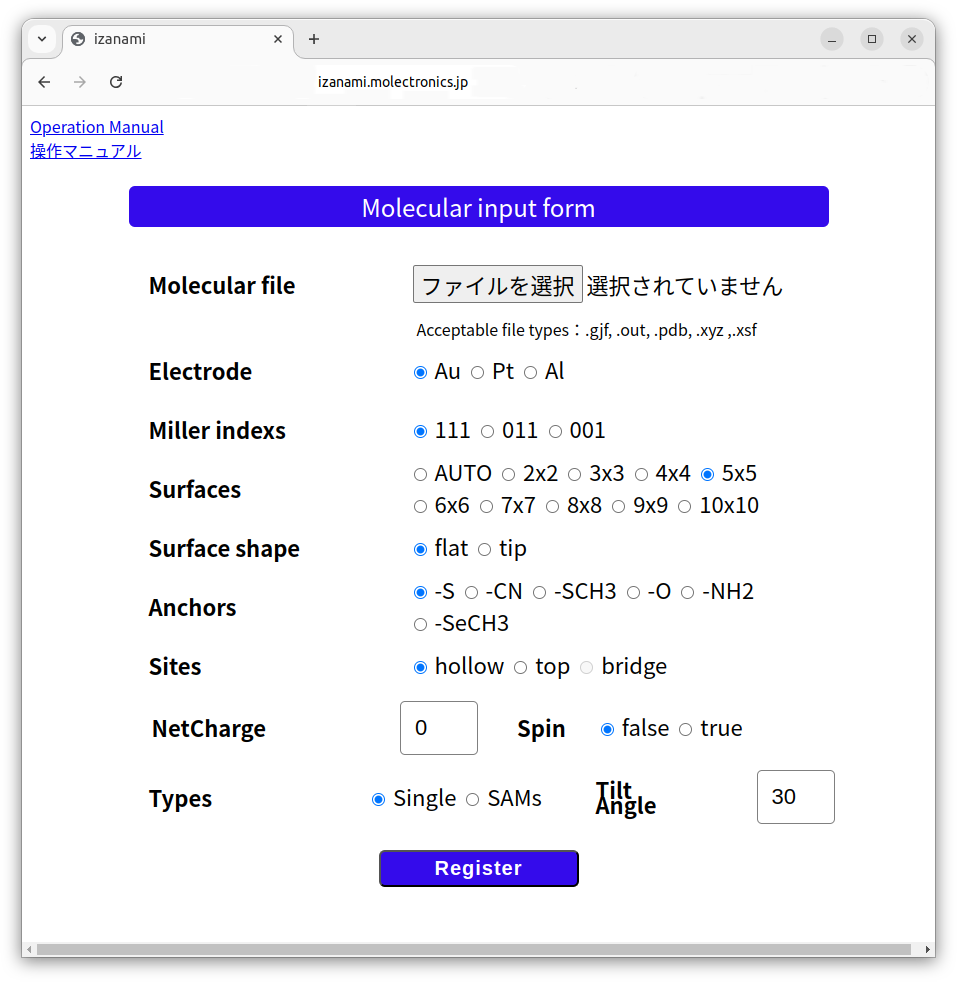Open the tab search dropdown chevron
Screen dimensions: 957x982
[x=42, y=39]
